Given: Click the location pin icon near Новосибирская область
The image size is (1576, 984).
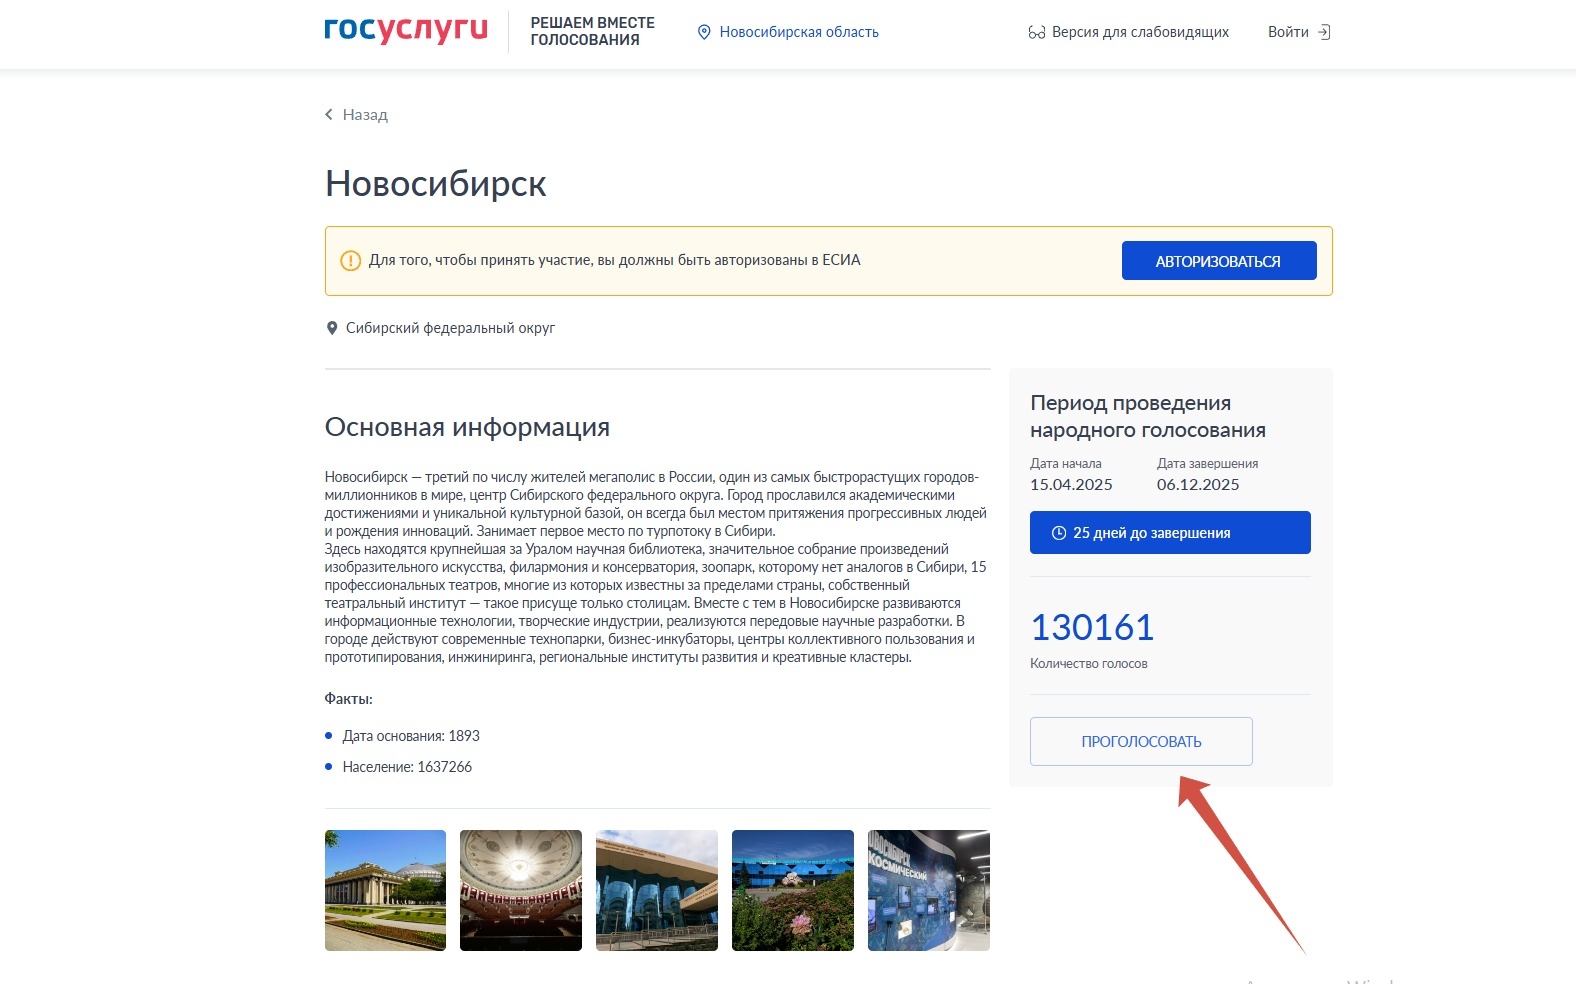Looking at the screenshot, I should 704,32.
